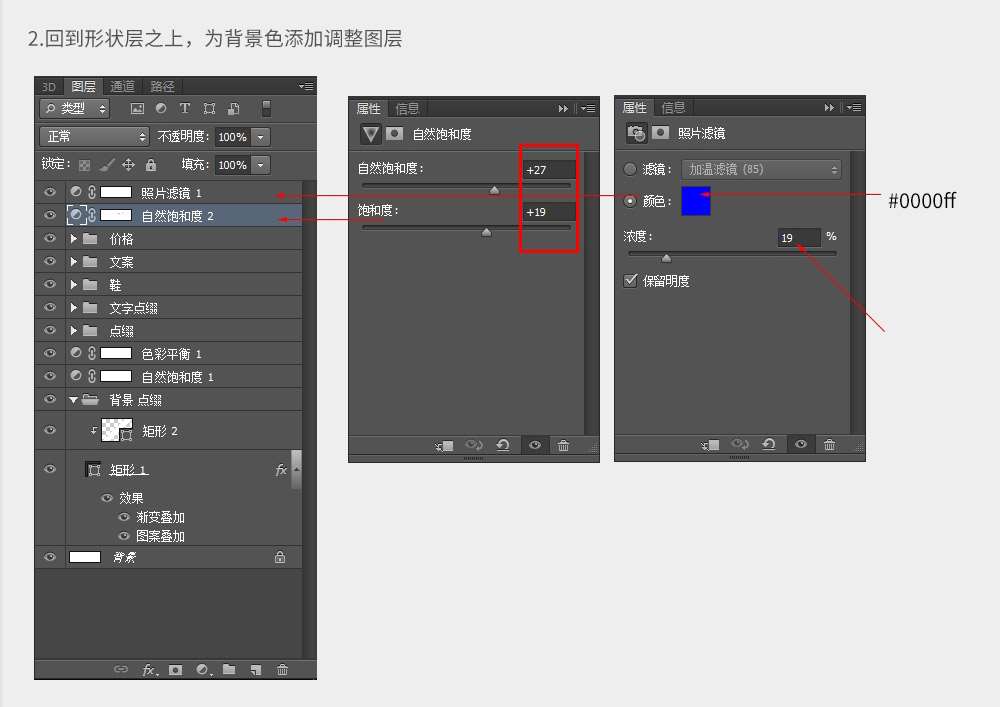The width and height of the screenshot is (1000, 707).
Task: Hide the 照片滤镜 1 layer
Action: (x=50, y=192)
